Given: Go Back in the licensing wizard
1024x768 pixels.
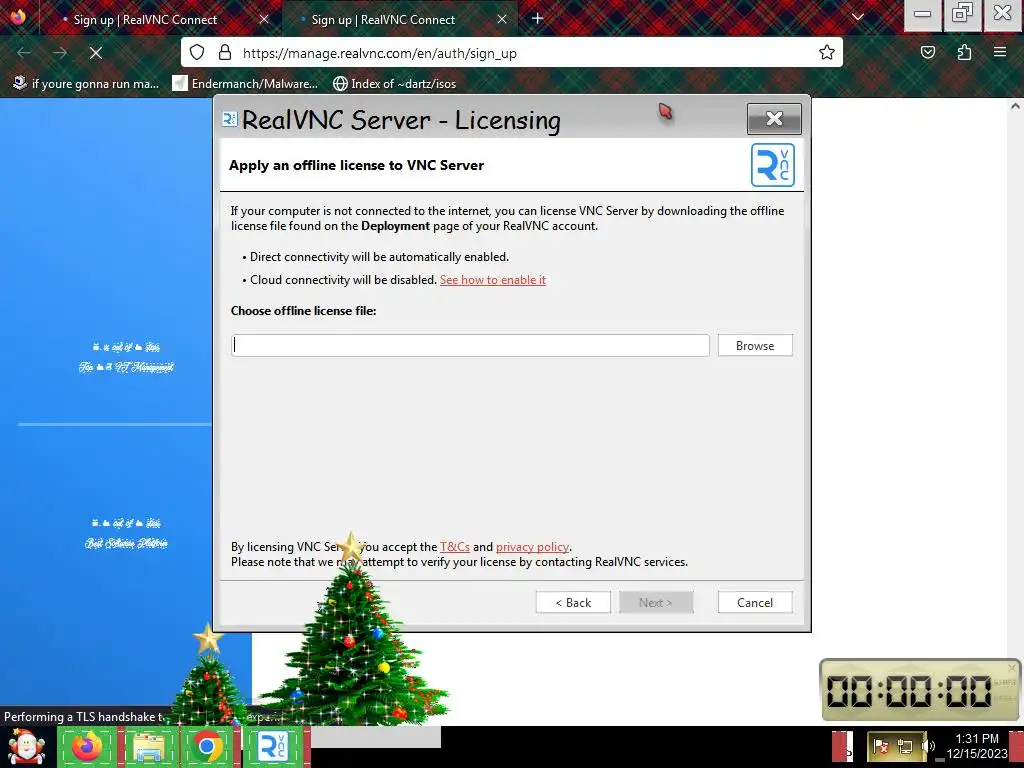Looking at the screenshot, I should tap(573, 603).
